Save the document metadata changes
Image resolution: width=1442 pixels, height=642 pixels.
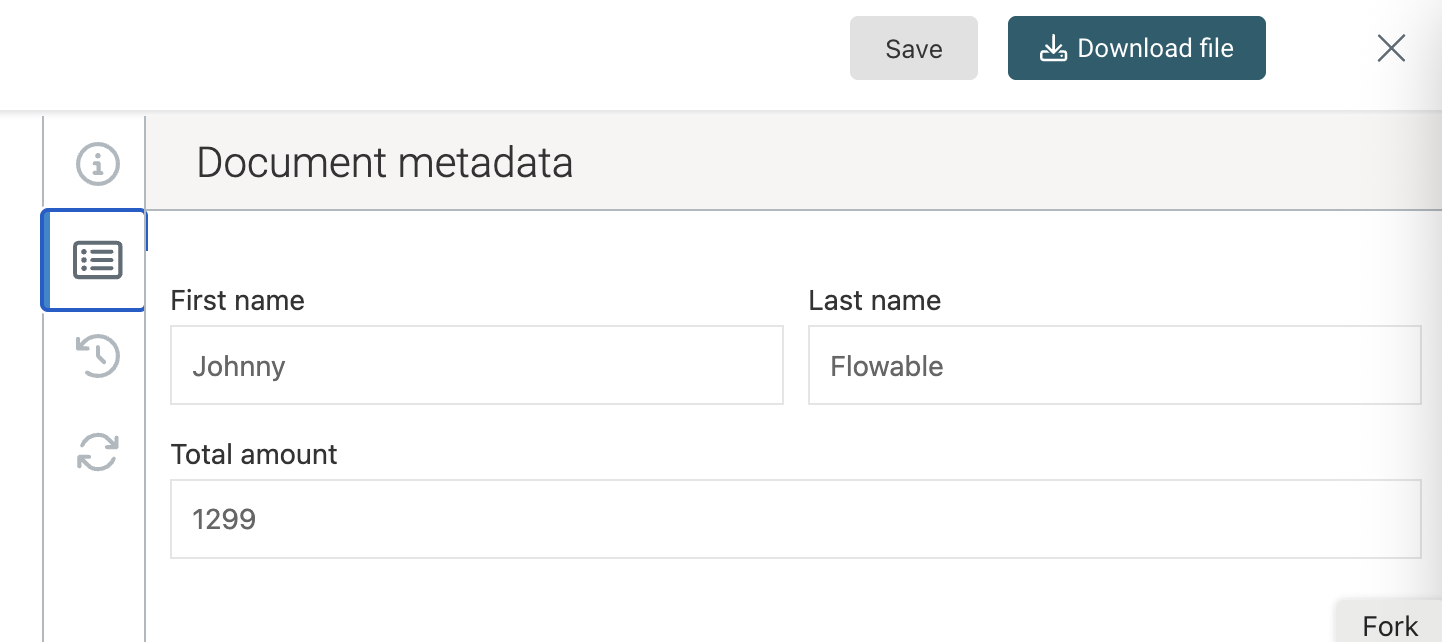click(x=913, y=47)
